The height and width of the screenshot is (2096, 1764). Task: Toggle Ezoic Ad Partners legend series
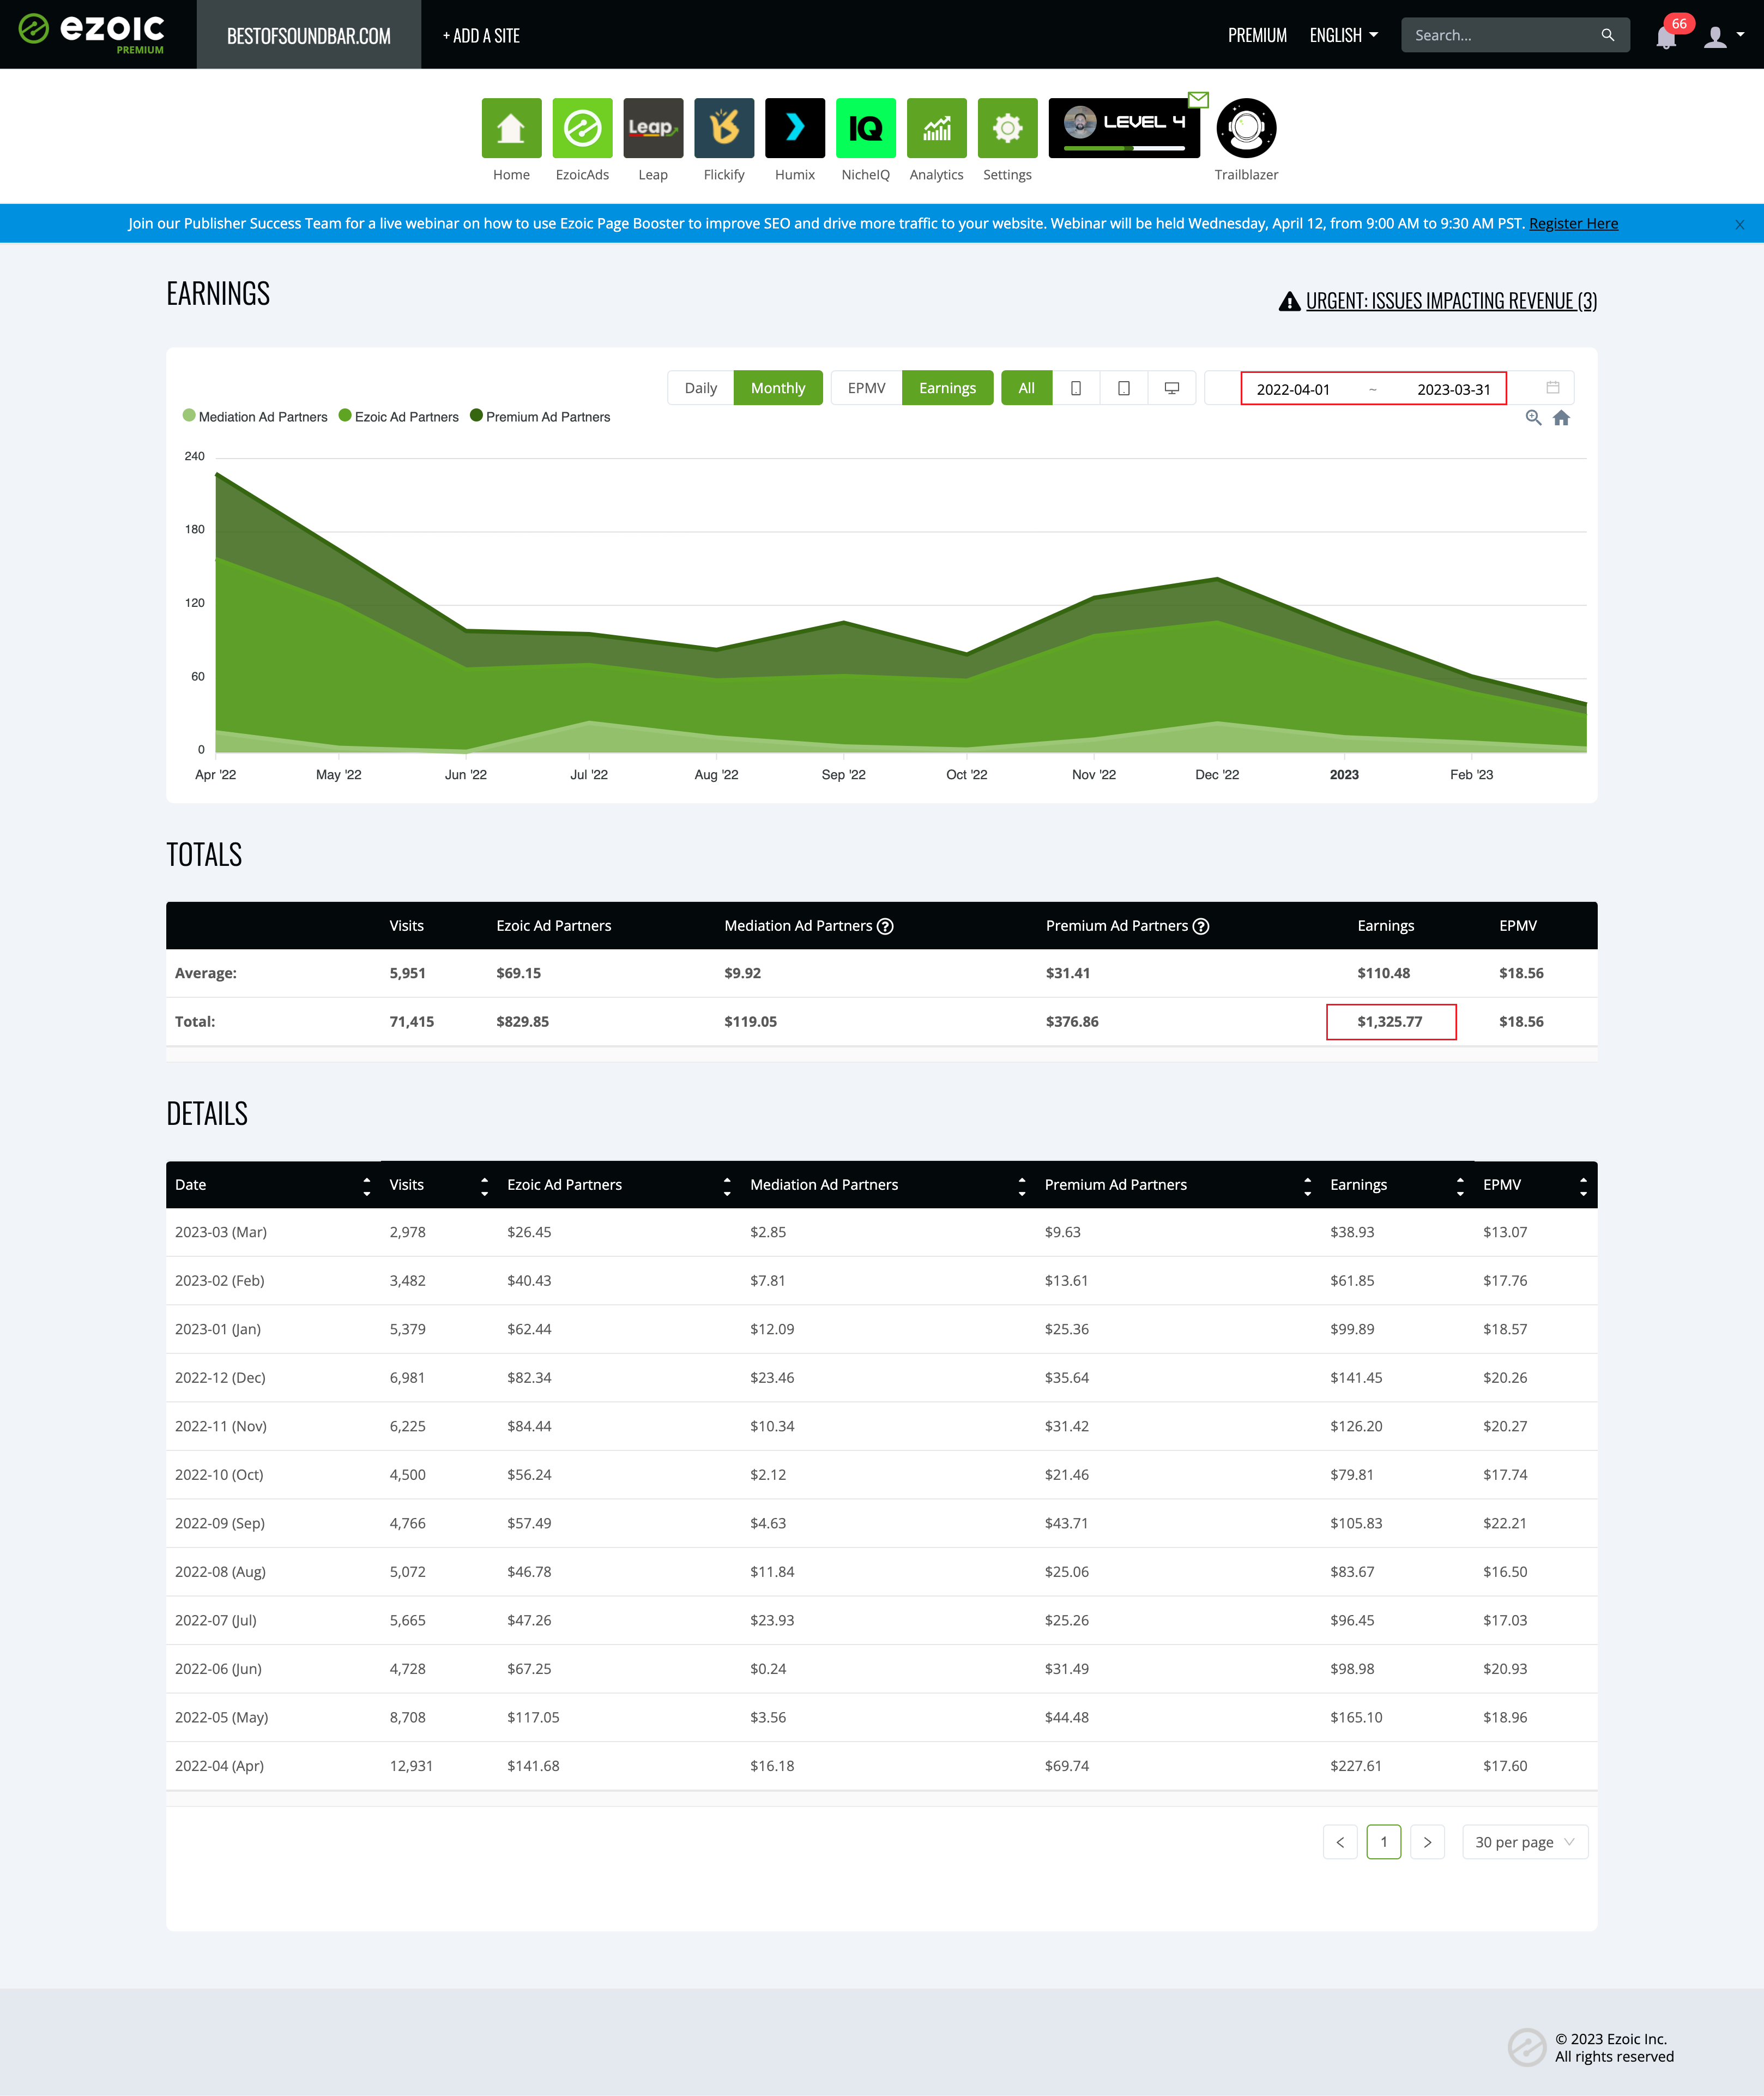tap(399, 417)
